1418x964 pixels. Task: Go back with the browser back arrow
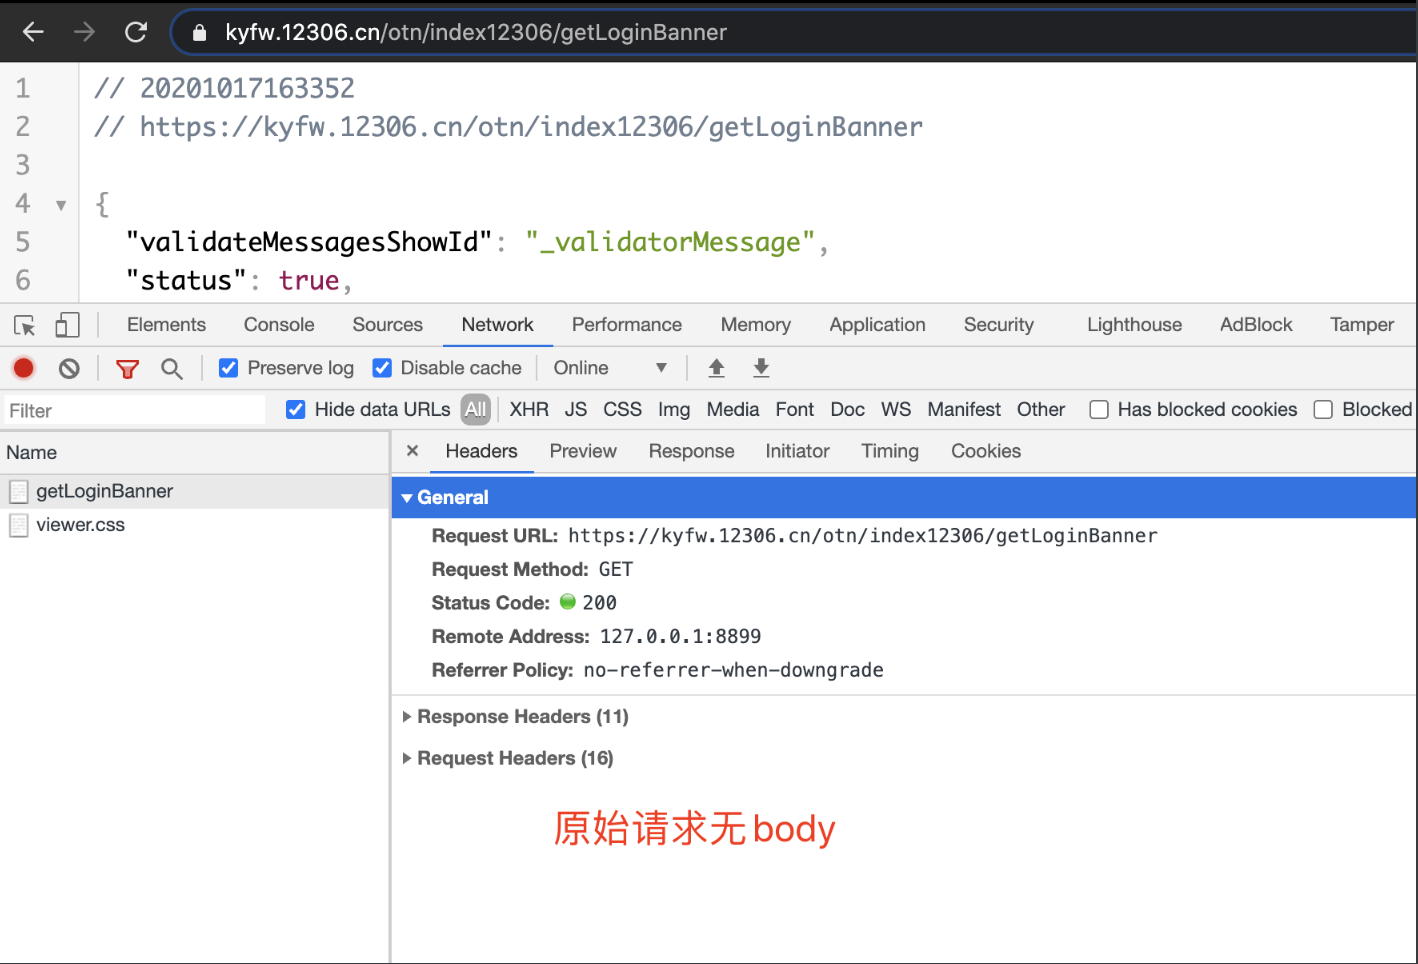click(33, 32)
